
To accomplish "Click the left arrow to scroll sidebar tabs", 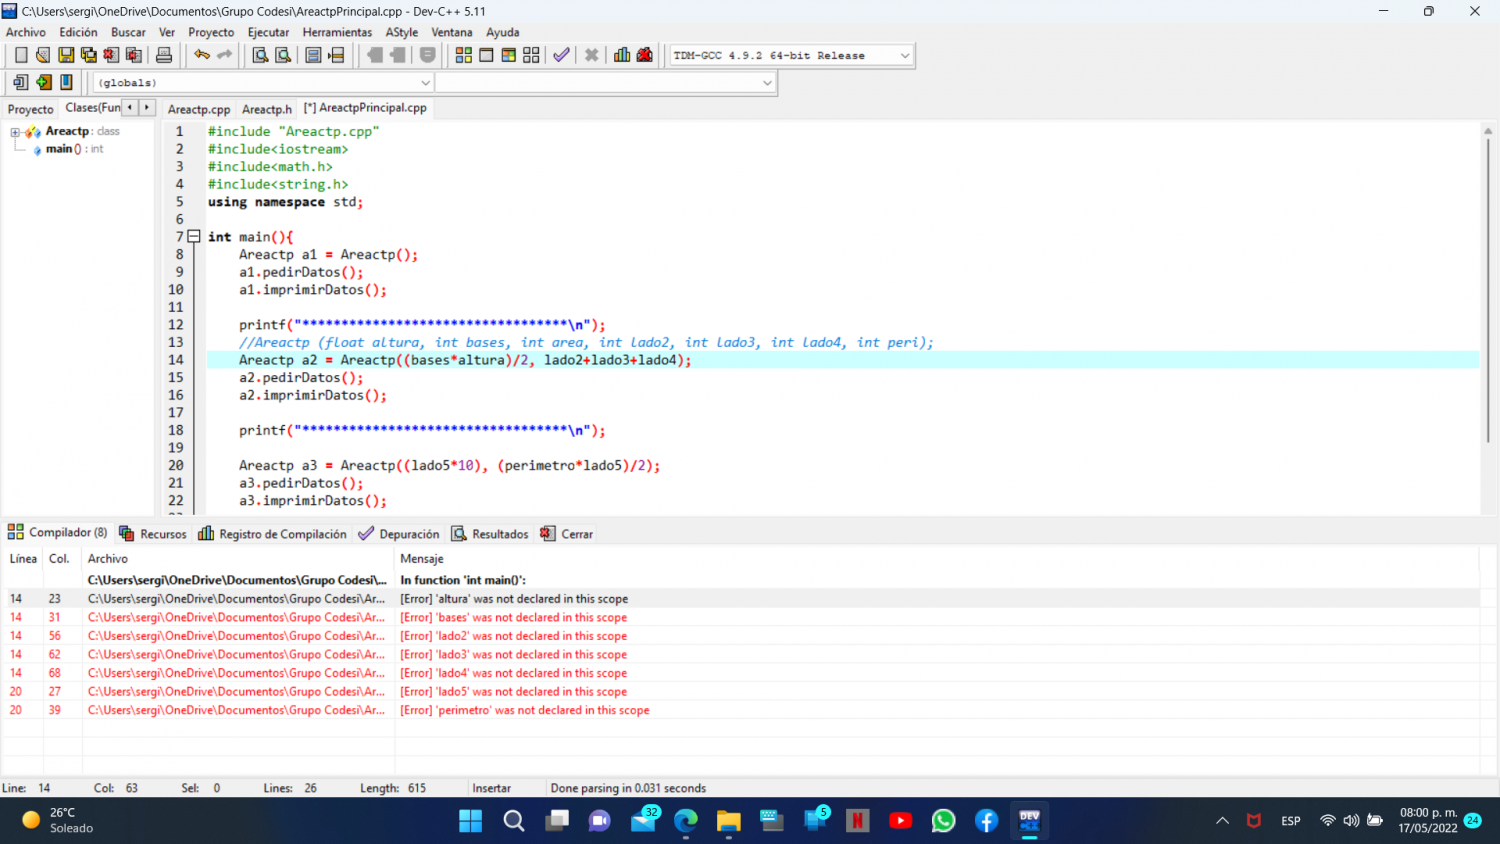I will point(130,107).
